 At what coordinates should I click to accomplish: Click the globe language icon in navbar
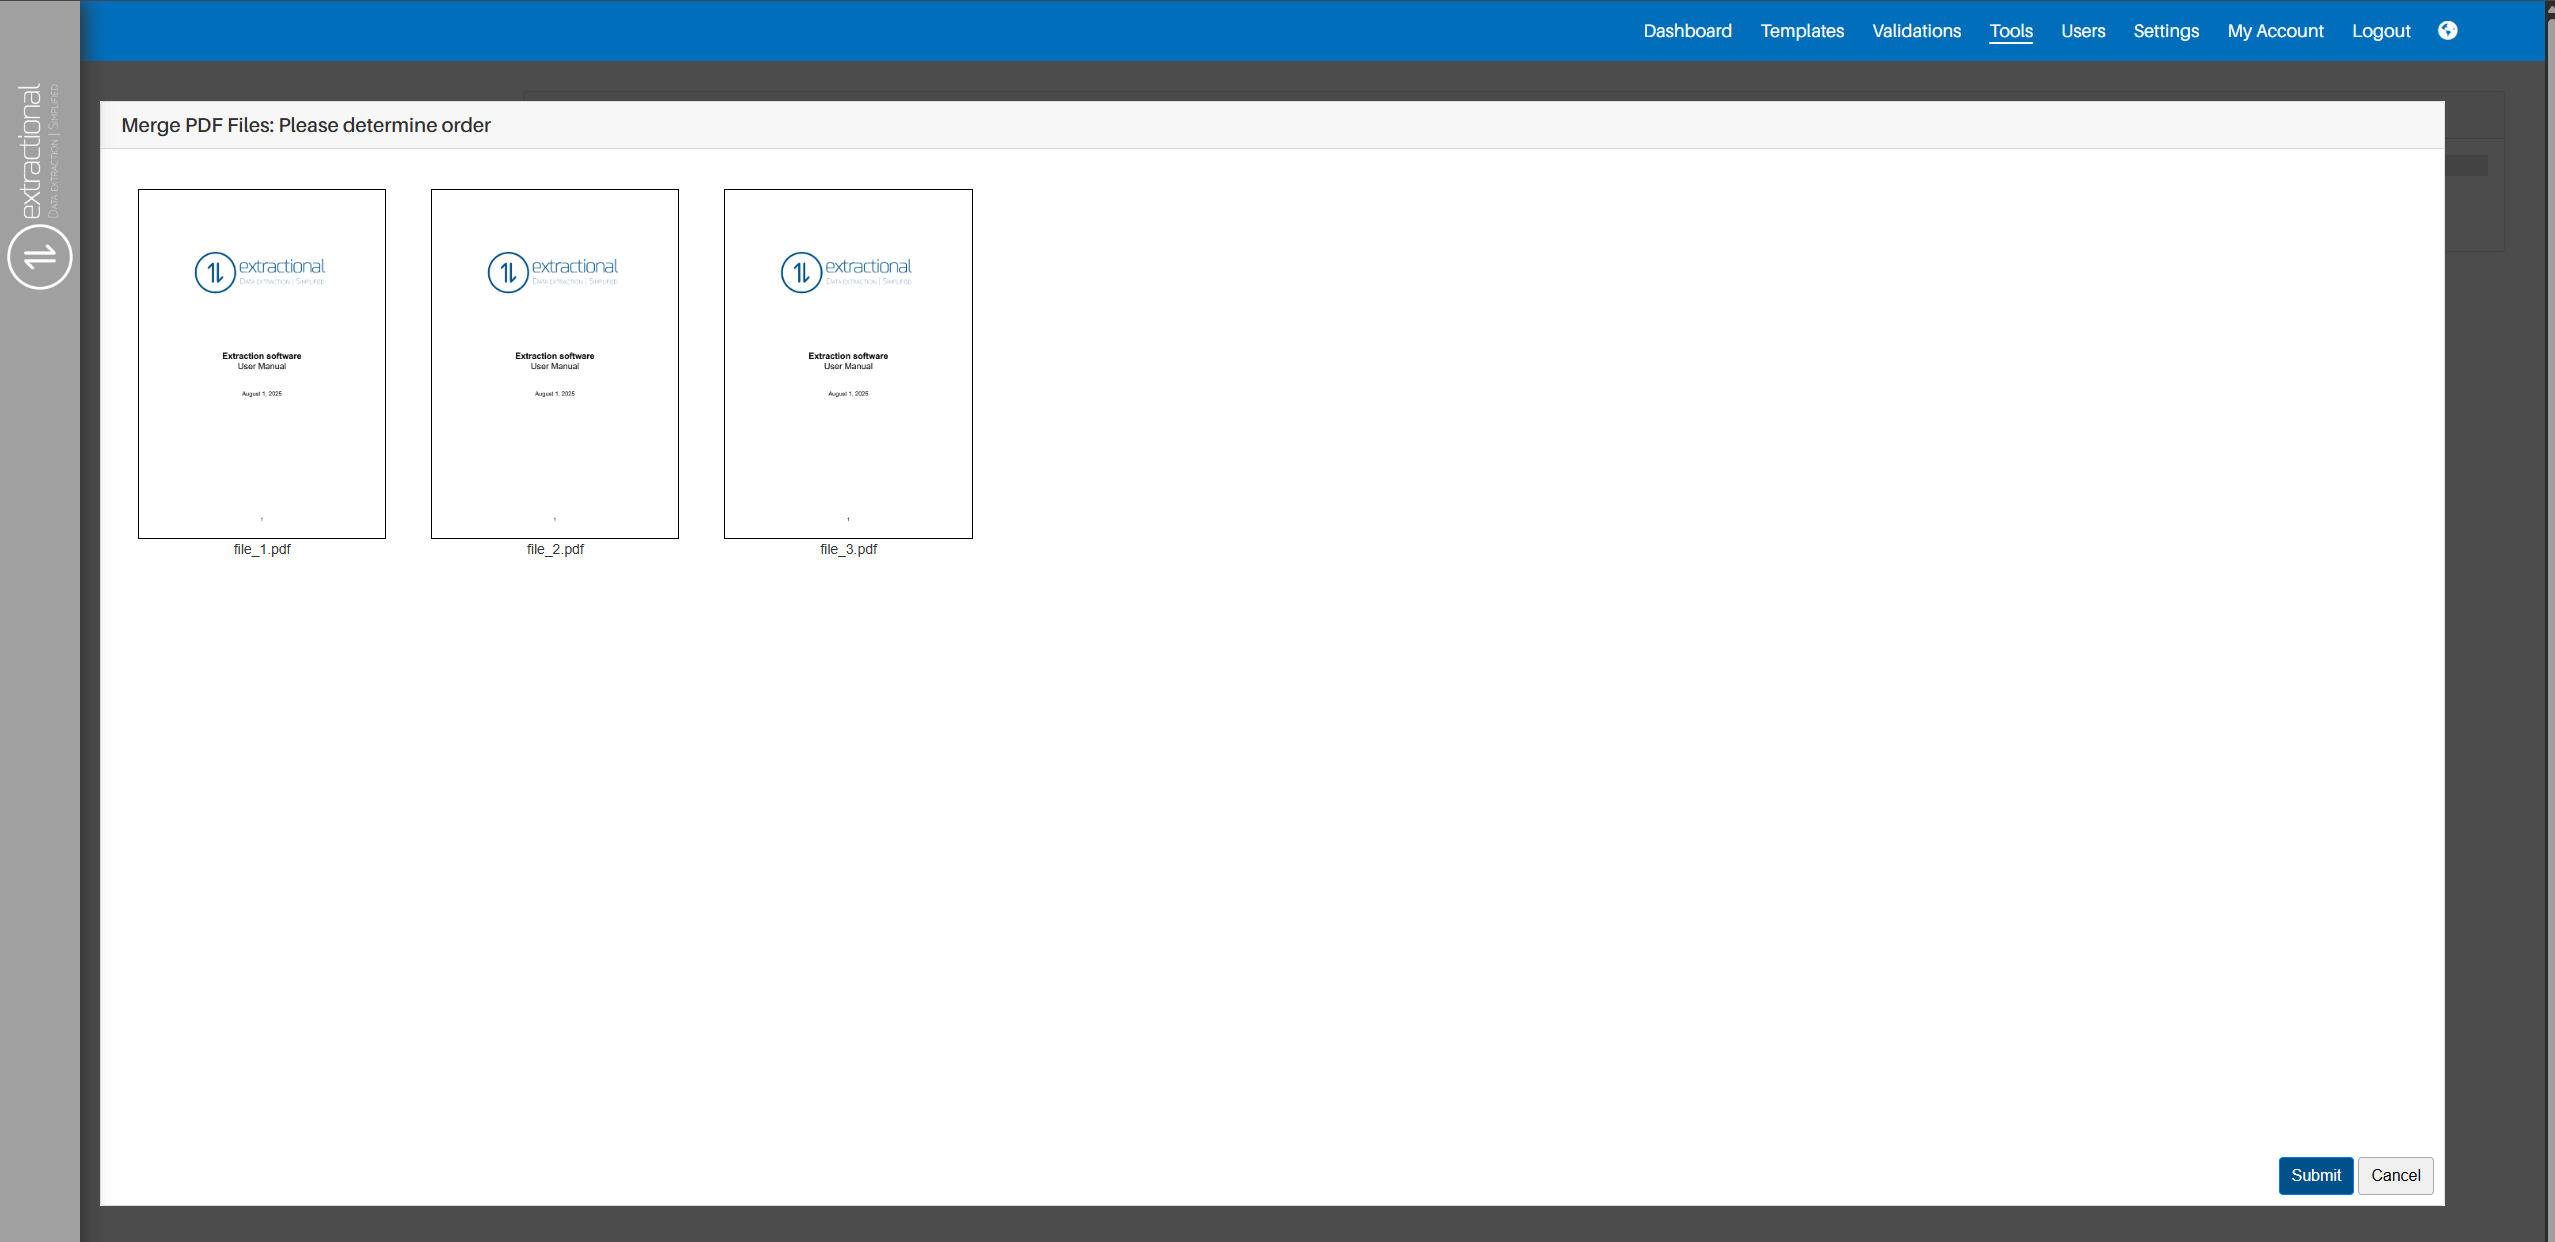[x=2447, y=31]
